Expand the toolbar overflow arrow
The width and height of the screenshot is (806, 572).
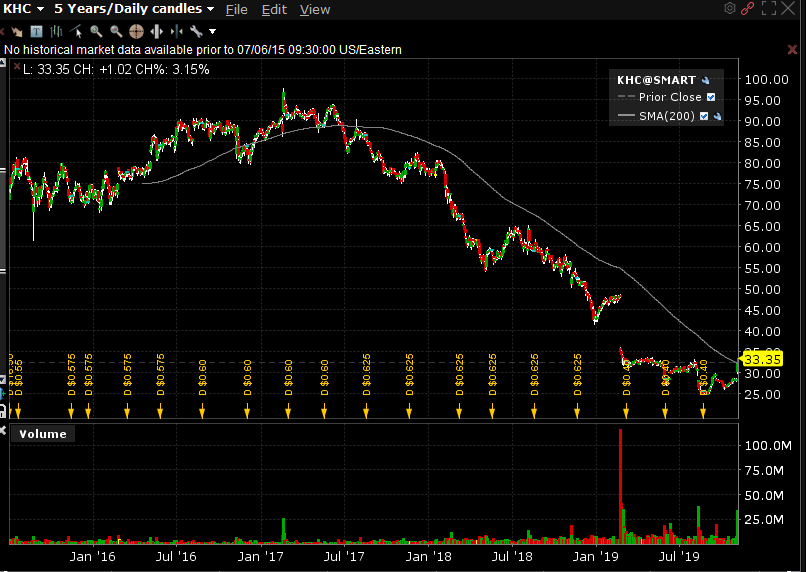(212, 31)
